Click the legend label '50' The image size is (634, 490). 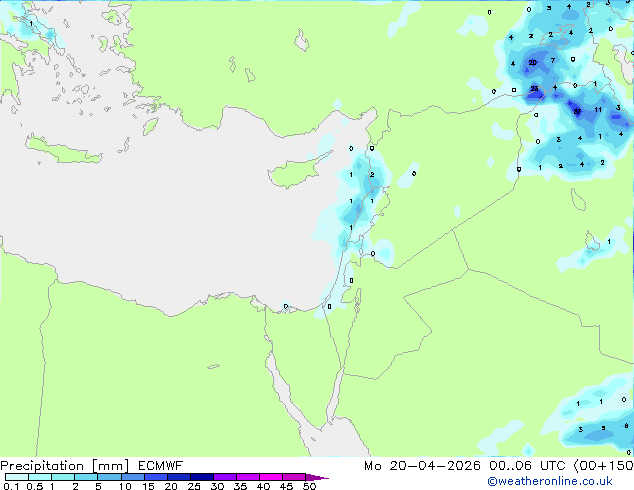[x=309, y=486]
